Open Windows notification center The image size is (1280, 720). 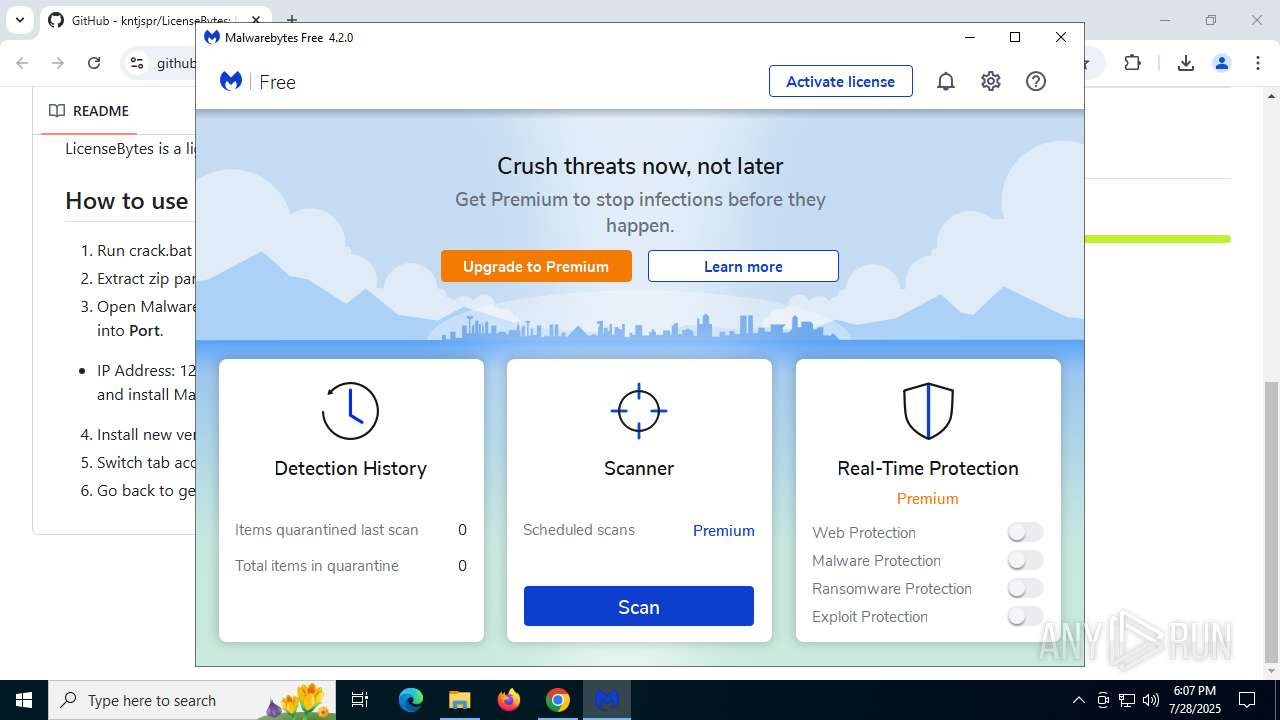coord(1247,700)
